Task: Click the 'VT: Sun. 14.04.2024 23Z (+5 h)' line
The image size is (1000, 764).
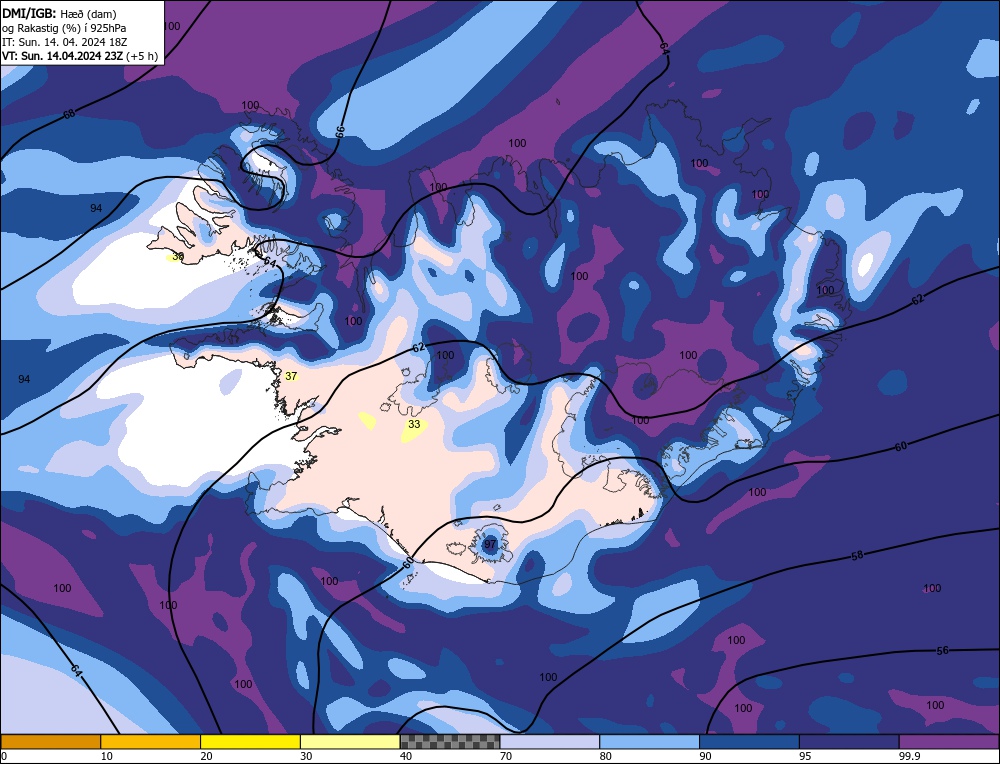Action: coord(80,55)
